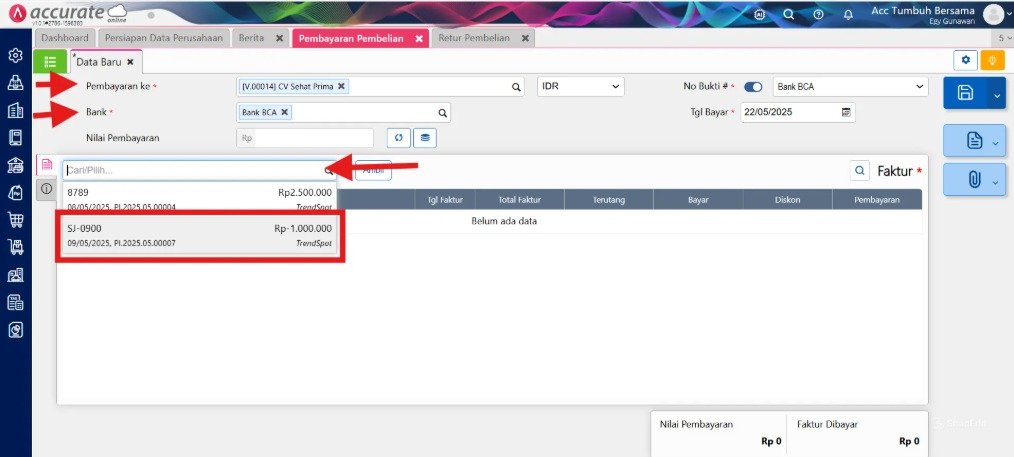Expand the arrow next to save button

click(996, 96)
